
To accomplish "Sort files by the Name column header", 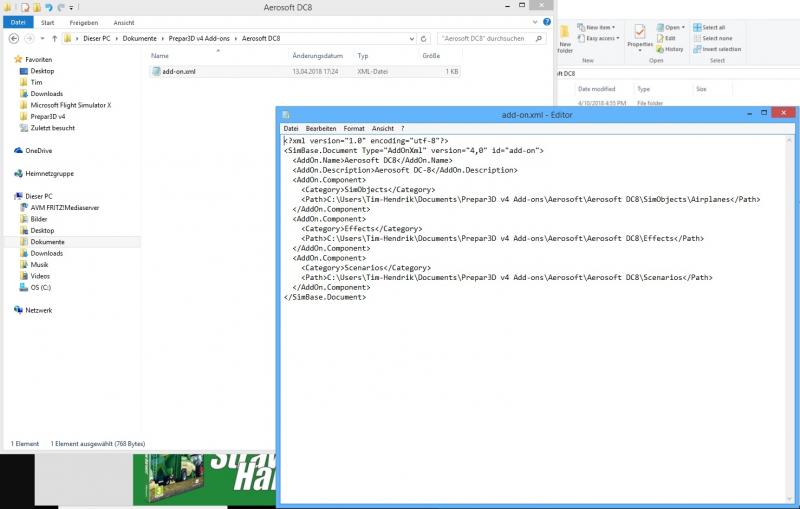I will pyautogui.click(x=160, y=56).
